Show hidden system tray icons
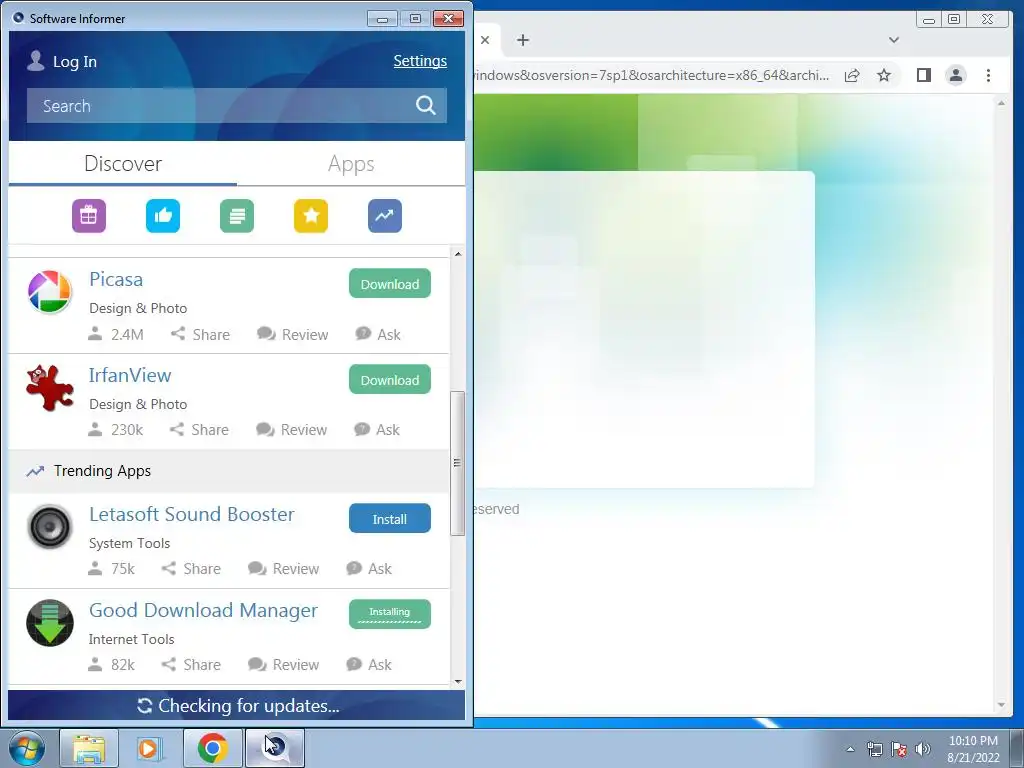Image resolution: width=1024 pixels, height=768 pixels. 850,749
